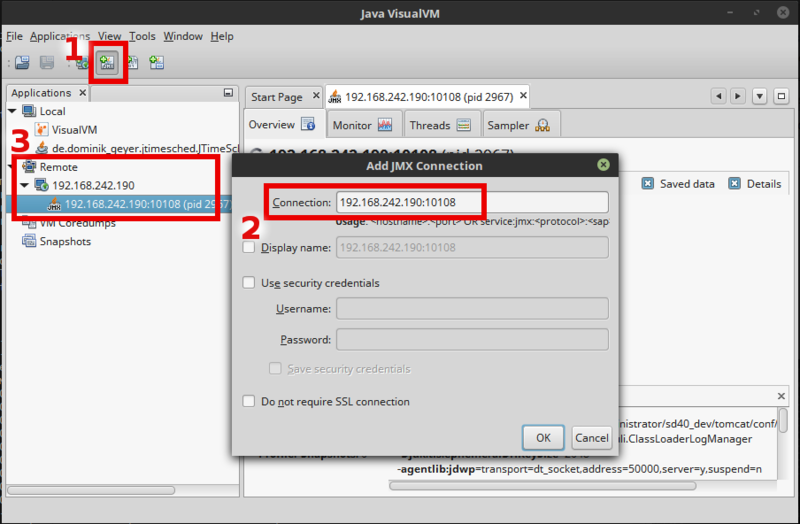This screenshot has height=524, width=800.
Task: Cancel the Add JMX Connection dialog
Action: click(591, 437)
